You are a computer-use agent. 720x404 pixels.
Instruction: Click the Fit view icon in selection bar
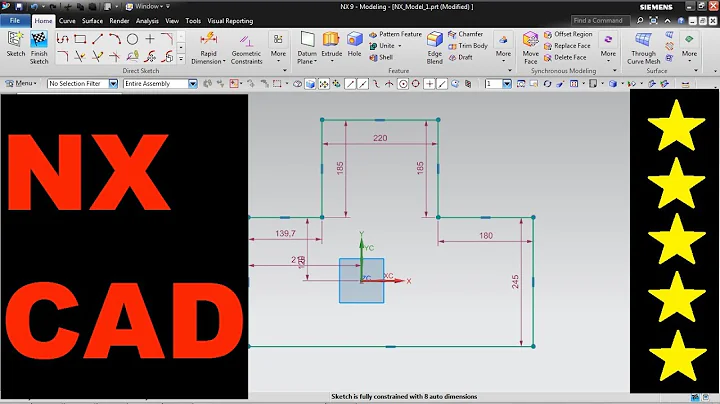[521, 84]
